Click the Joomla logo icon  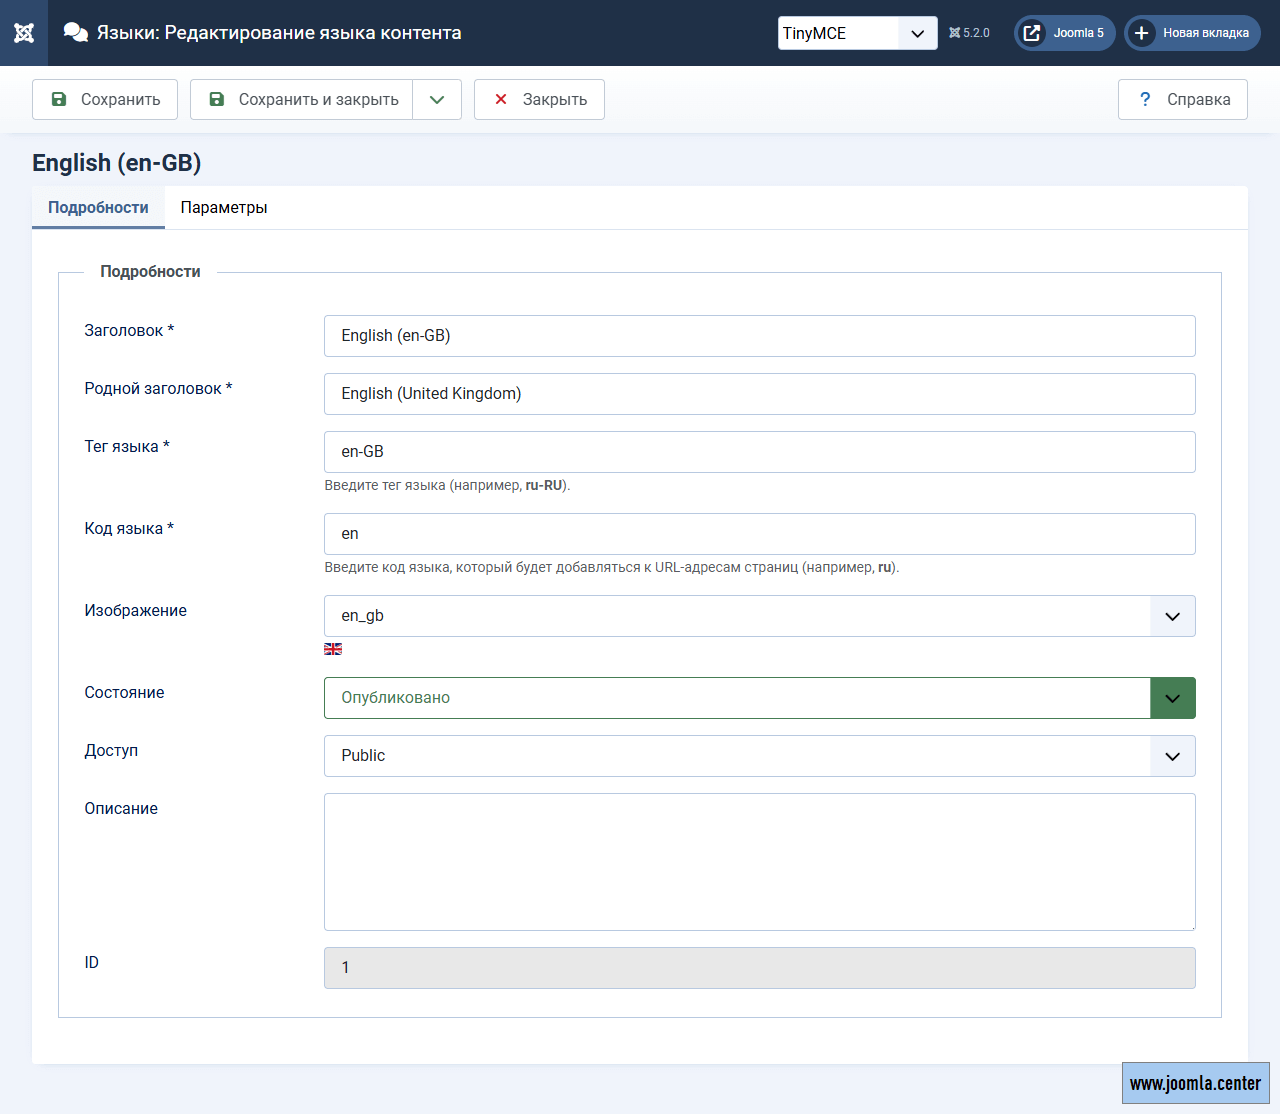(x=24, y=33)
